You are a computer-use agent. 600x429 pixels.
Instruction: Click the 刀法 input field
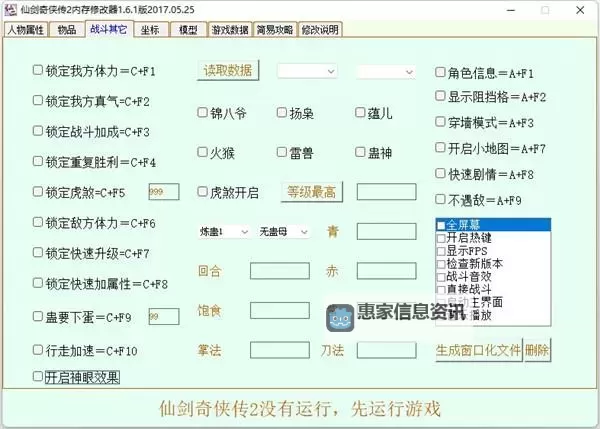click(x=386, y=350)
